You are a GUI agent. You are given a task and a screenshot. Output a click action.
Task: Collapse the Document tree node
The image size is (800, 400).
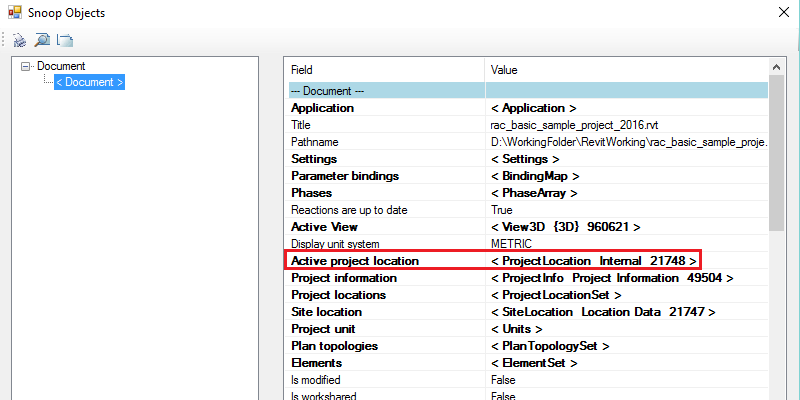tap(27, 66)
